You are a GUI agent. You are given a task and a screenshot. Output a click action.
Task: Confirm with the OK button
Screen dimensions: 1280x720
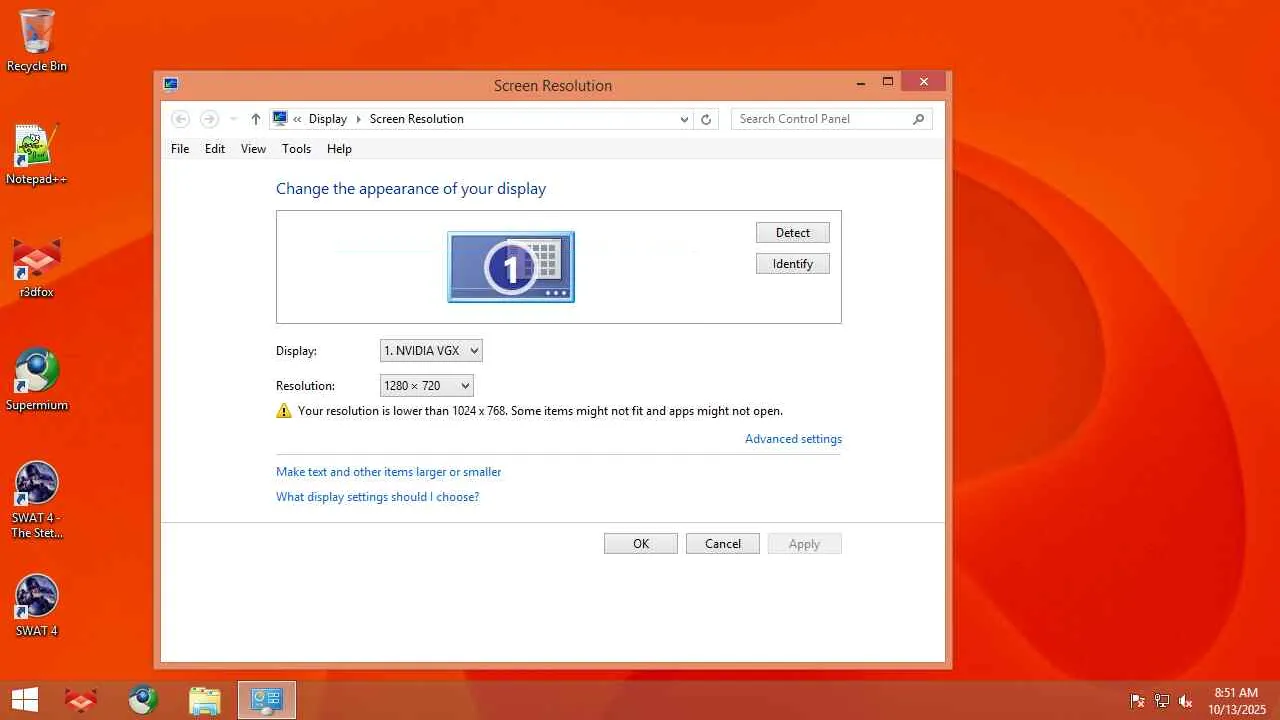pyautogui.click(x=641, y=544)
